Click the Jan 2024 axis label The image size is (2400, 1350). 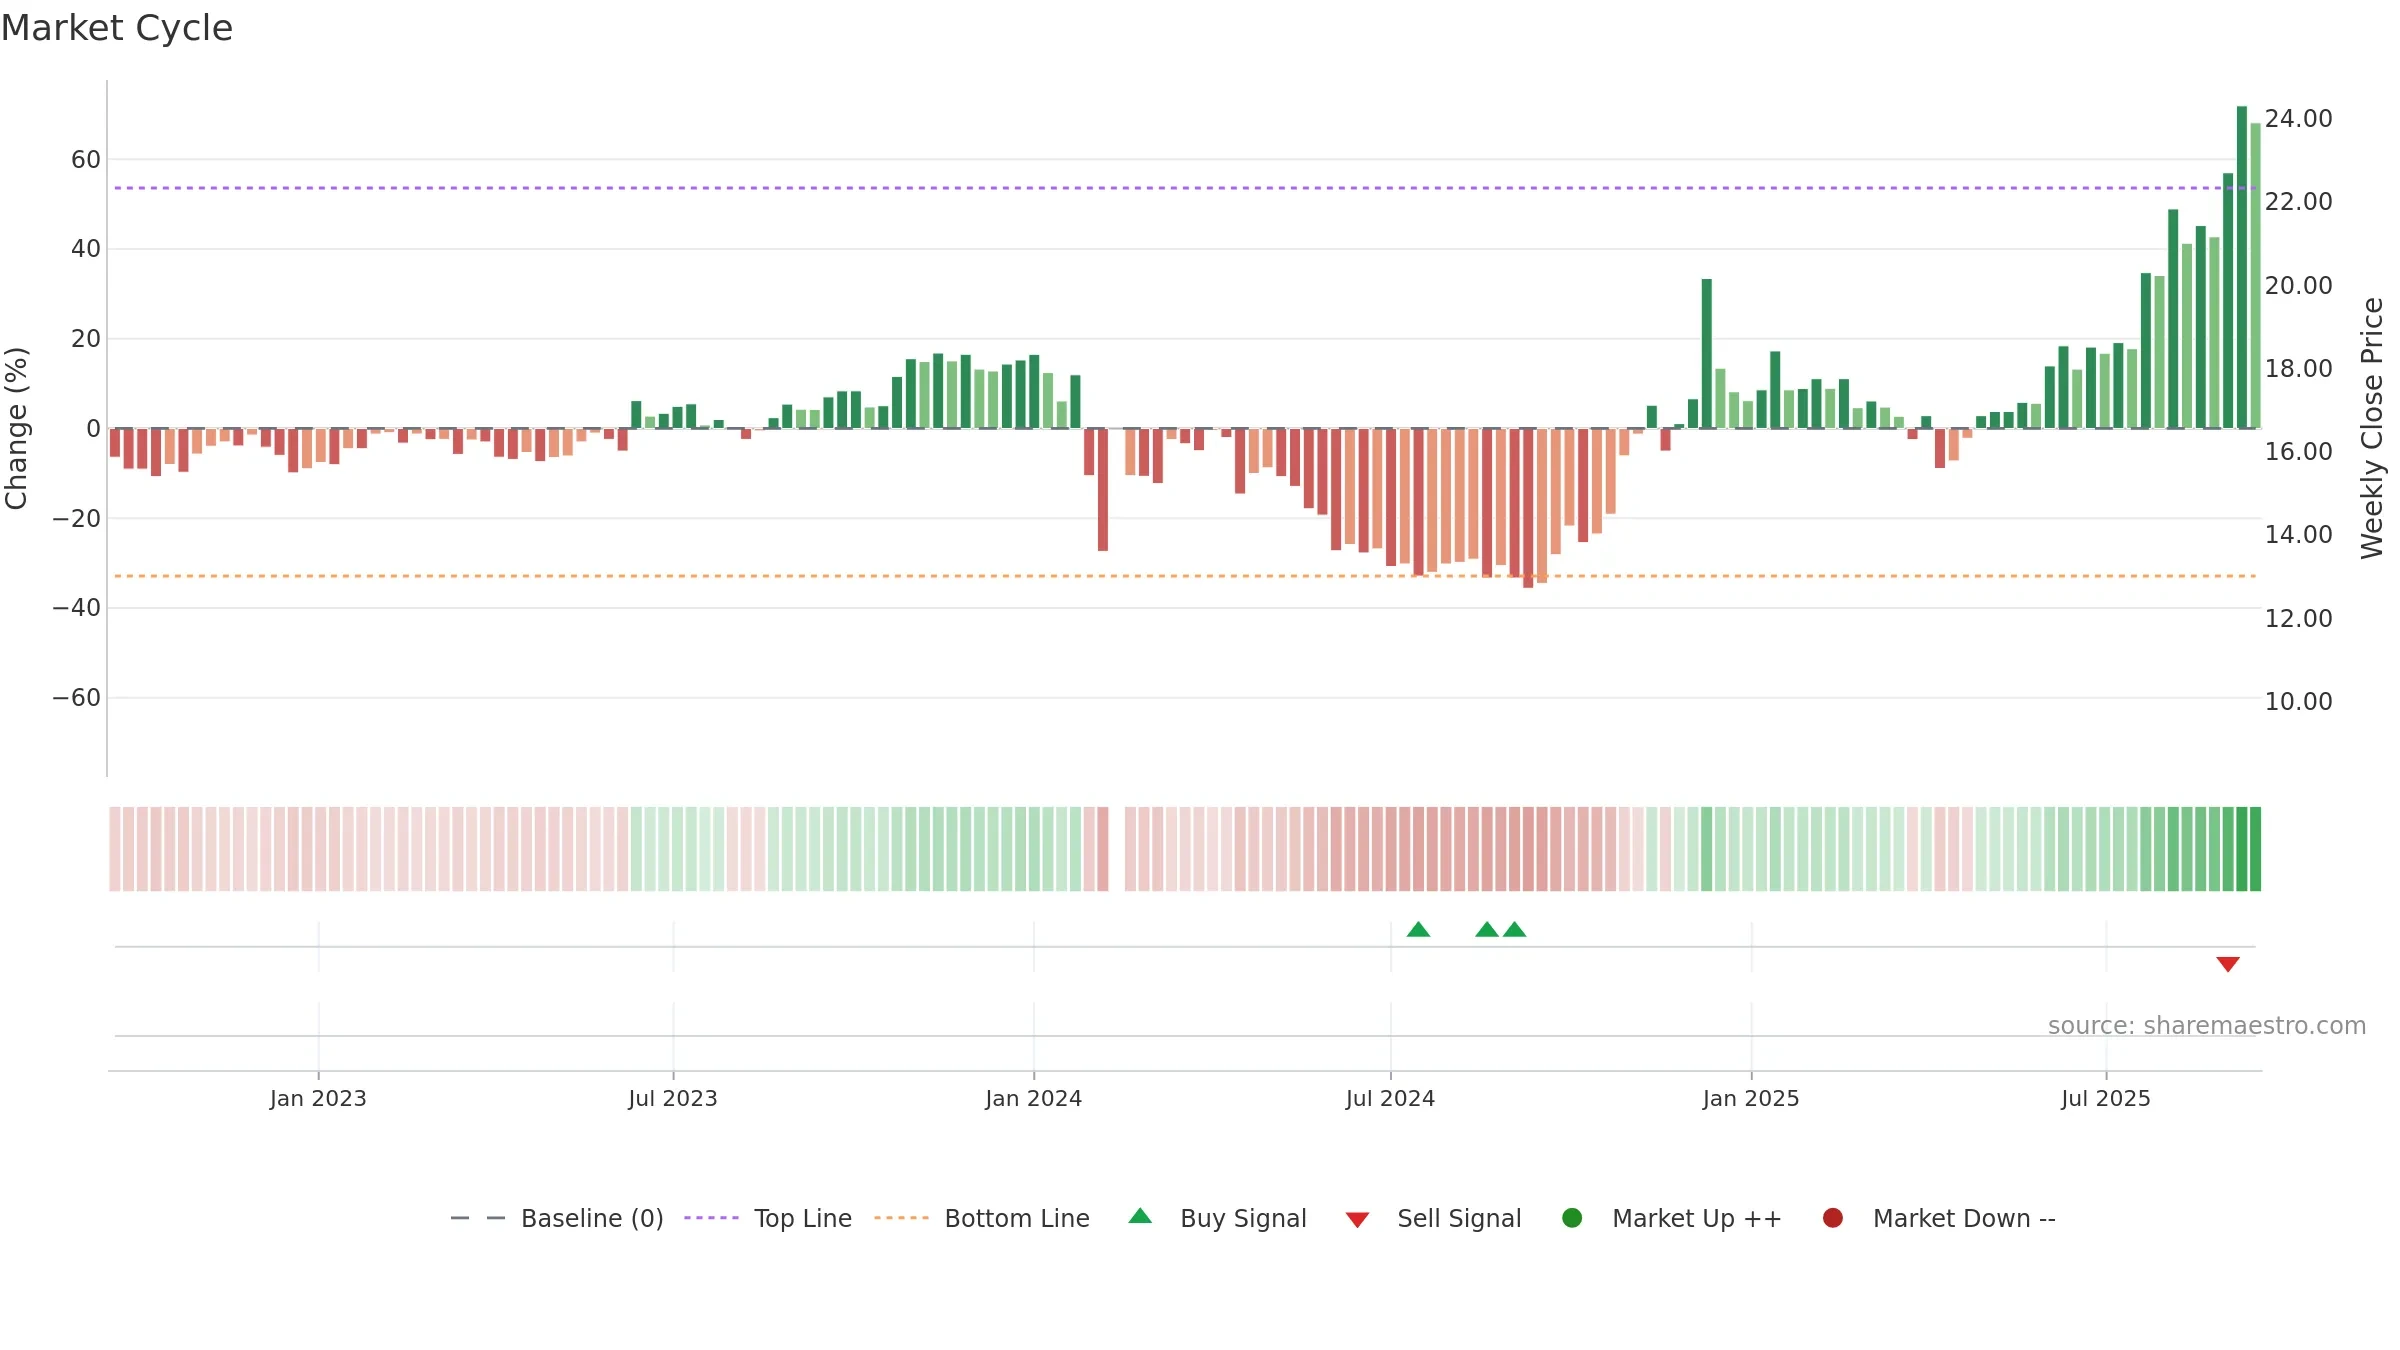click(1034, 1099)
